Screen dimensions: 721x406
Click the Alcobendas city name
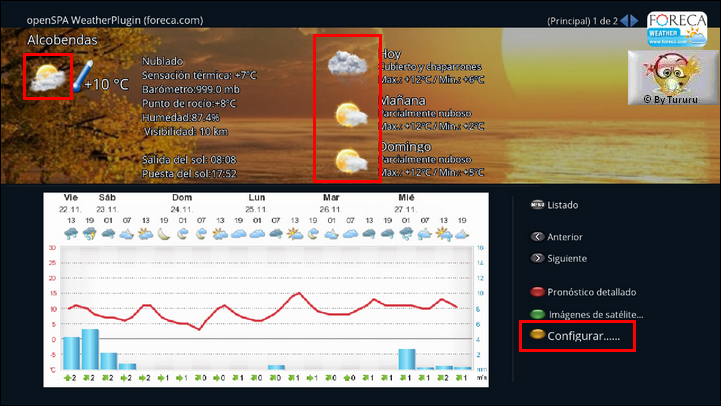click(x=62, y=40)
